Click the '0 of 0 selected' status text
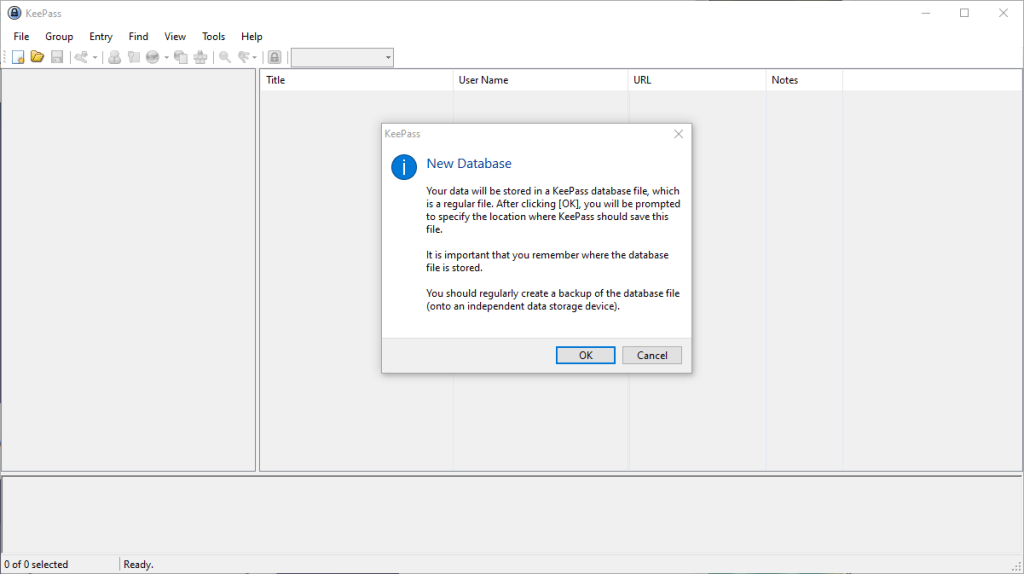 (x=36, y=564)
